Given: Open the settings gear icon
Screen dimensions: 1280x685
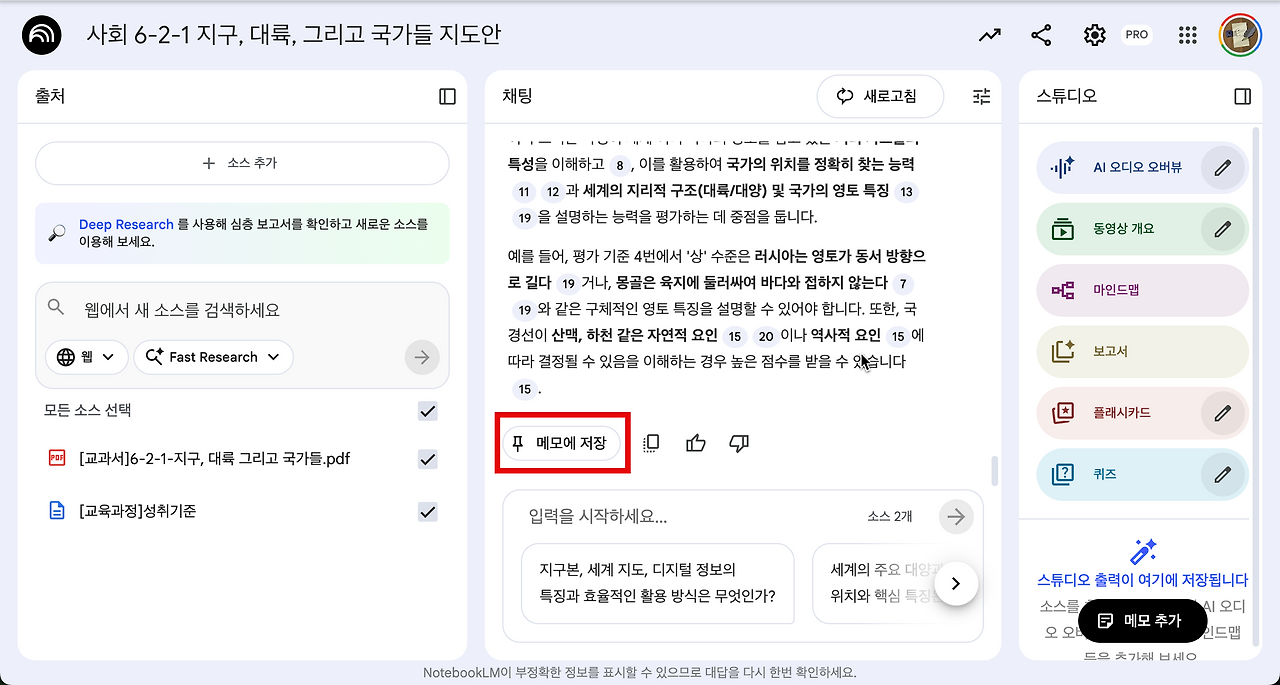Looking at the screenshot, I should [x=1094, y=35].
